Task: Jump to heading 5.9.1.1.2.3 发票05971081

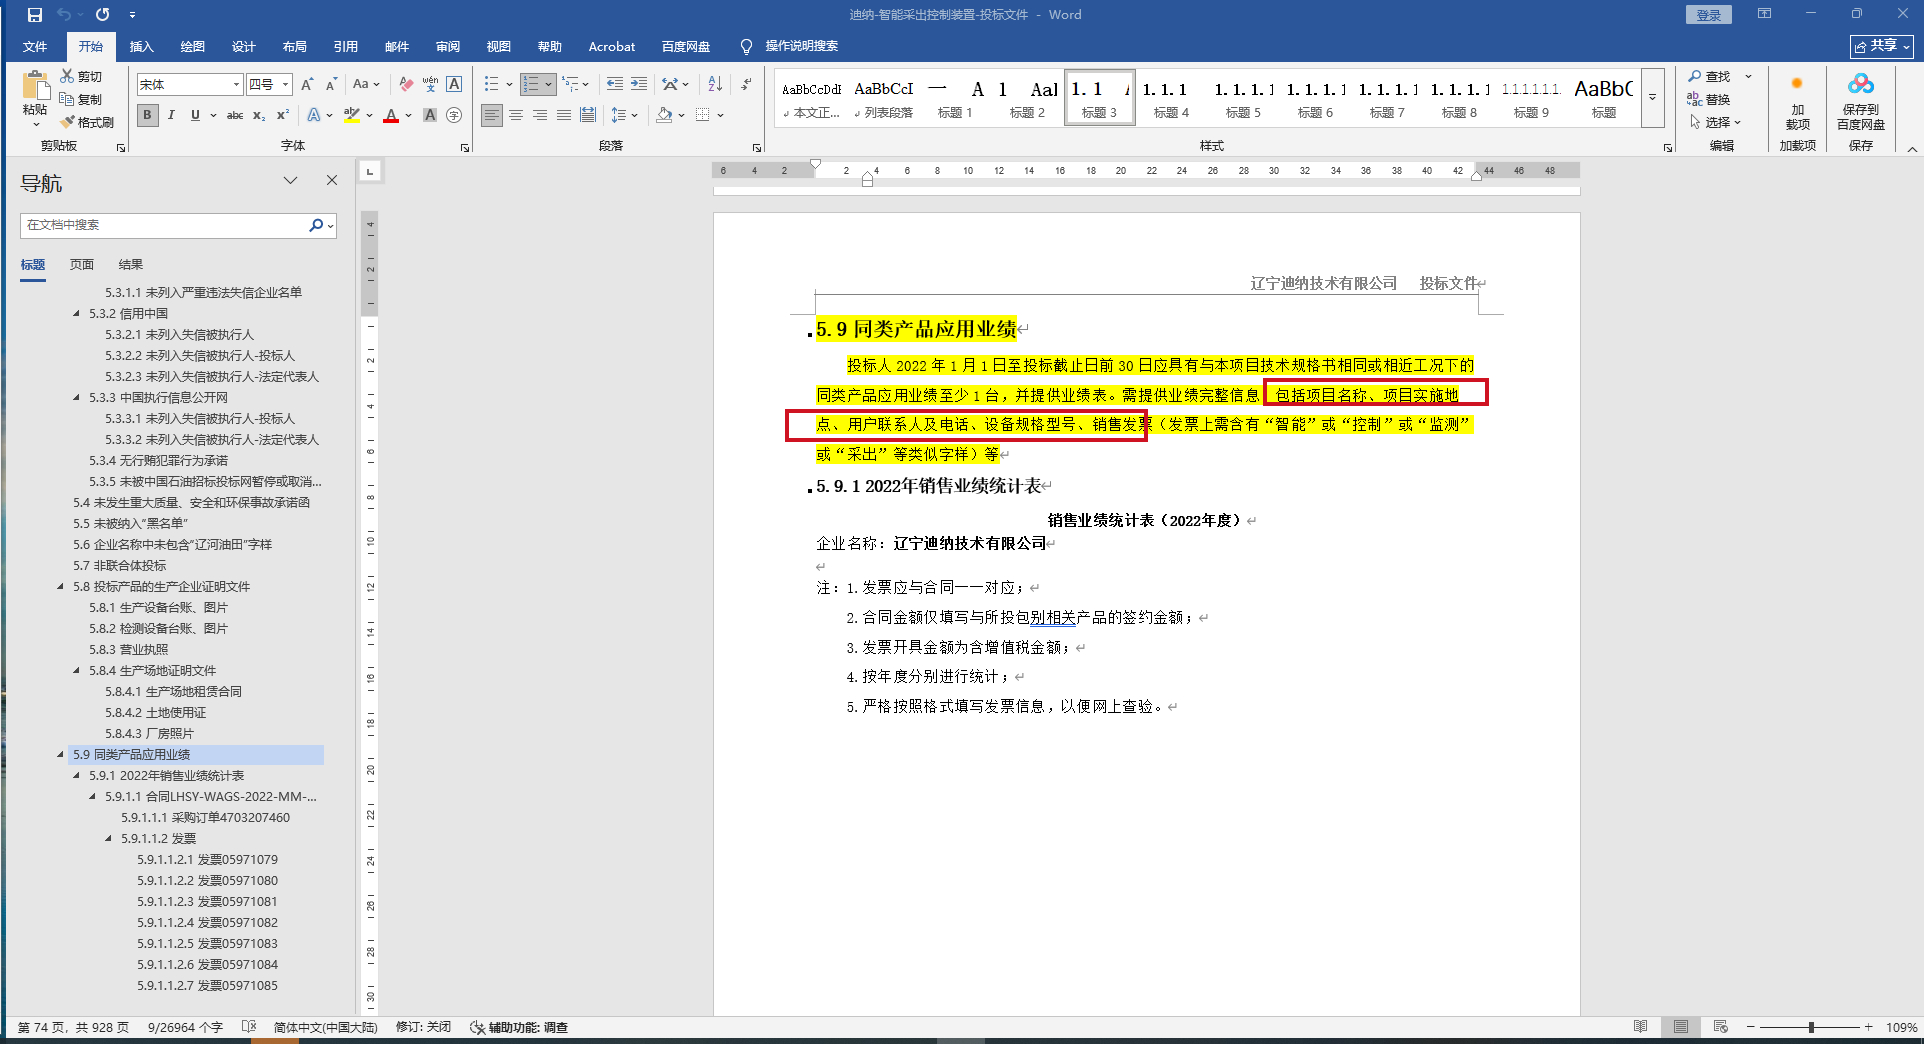Action: pyautogui.click(x=207, y=901)
